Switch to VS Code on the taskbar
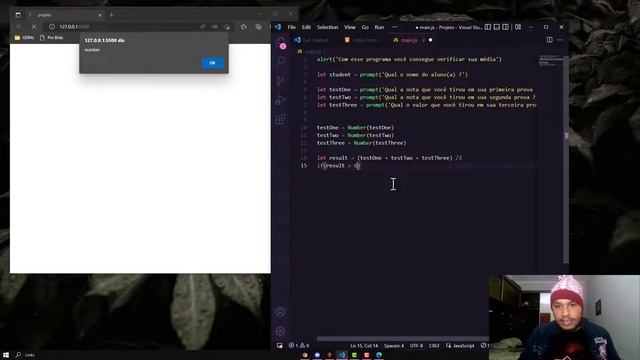Viewport: 640px width, 360px height. [x=342, y=355]
